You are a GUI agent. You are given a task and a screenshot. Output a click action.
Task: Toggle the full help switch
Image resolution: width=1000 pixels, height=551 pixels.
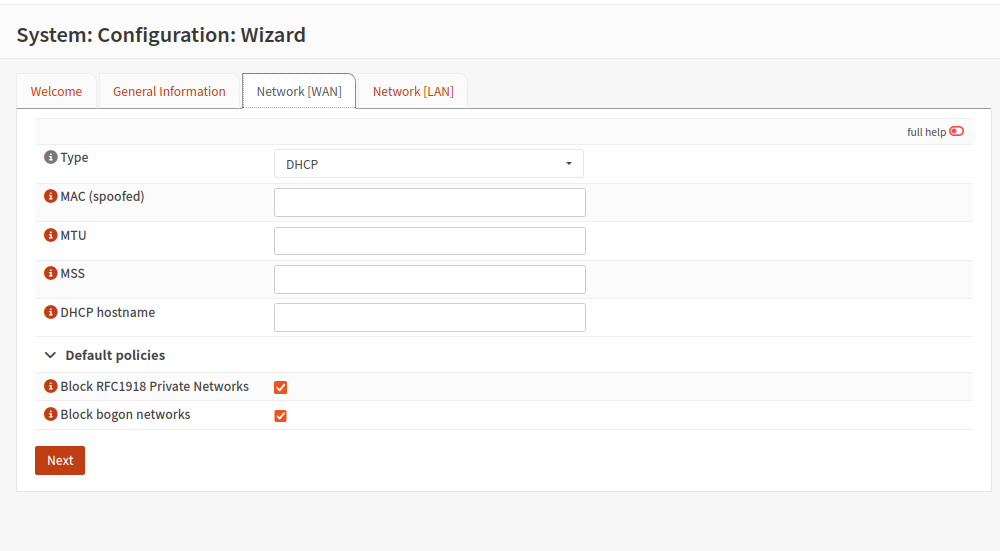pos(956,132)
